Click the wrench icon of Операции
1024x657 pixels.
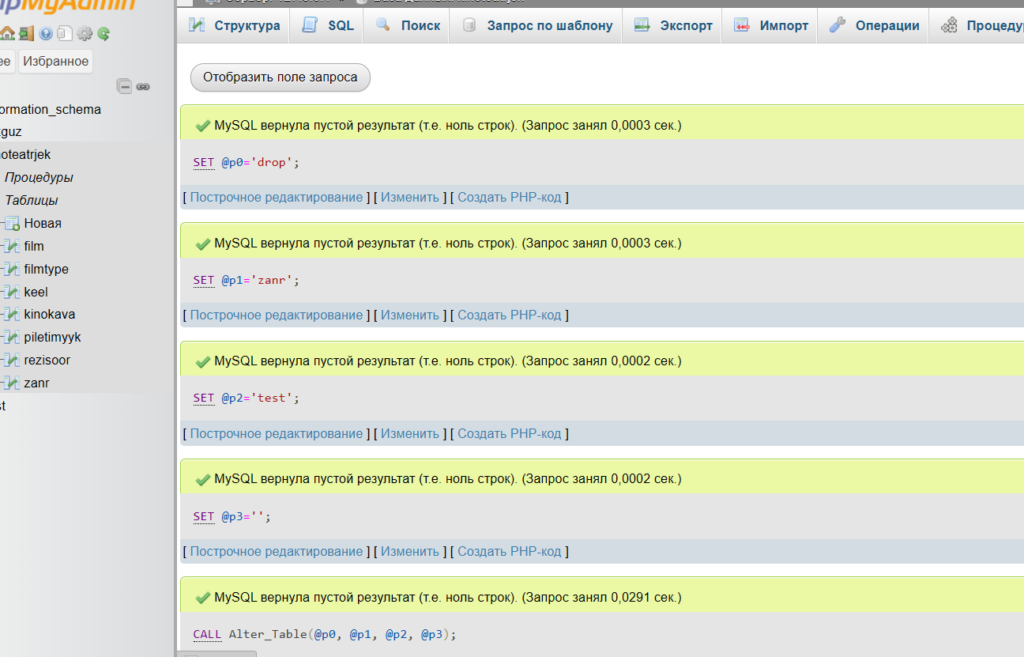pyautogui.click(x=838, y=25)
